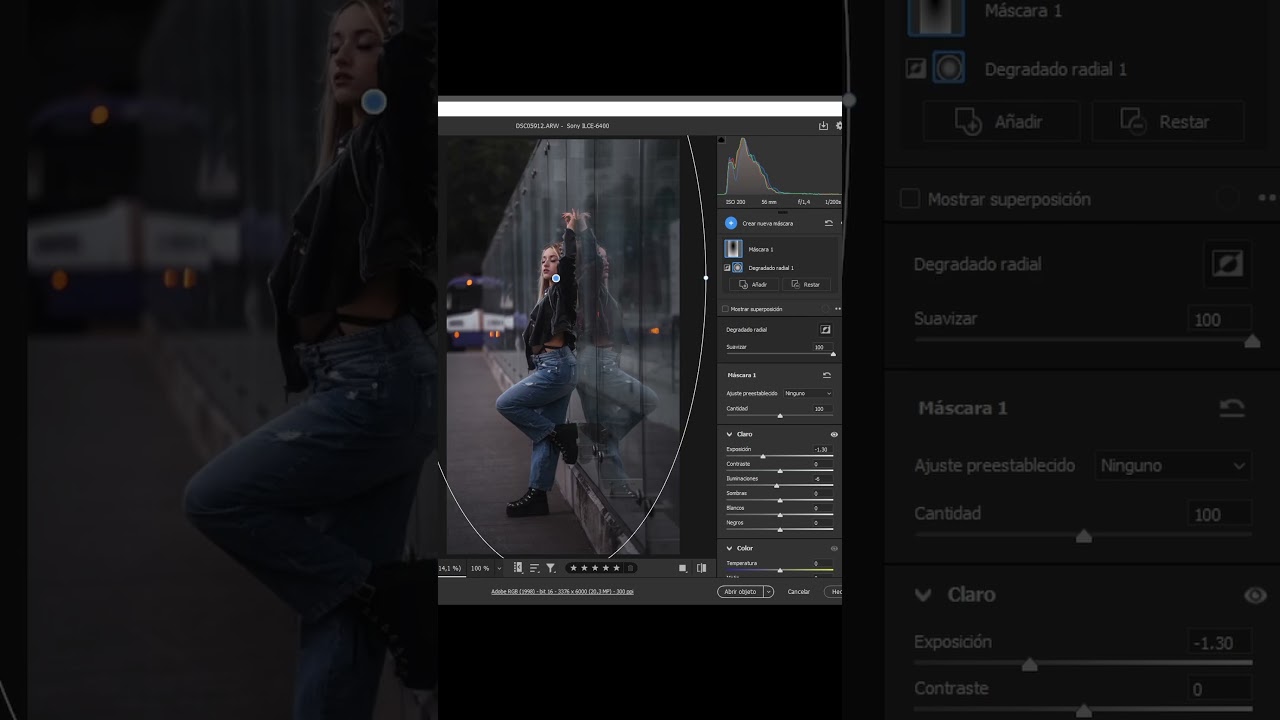This screenshot has width=1280, height=720.
Task: Click the invert button in the Degradado radial row
Action: [826, 329]
